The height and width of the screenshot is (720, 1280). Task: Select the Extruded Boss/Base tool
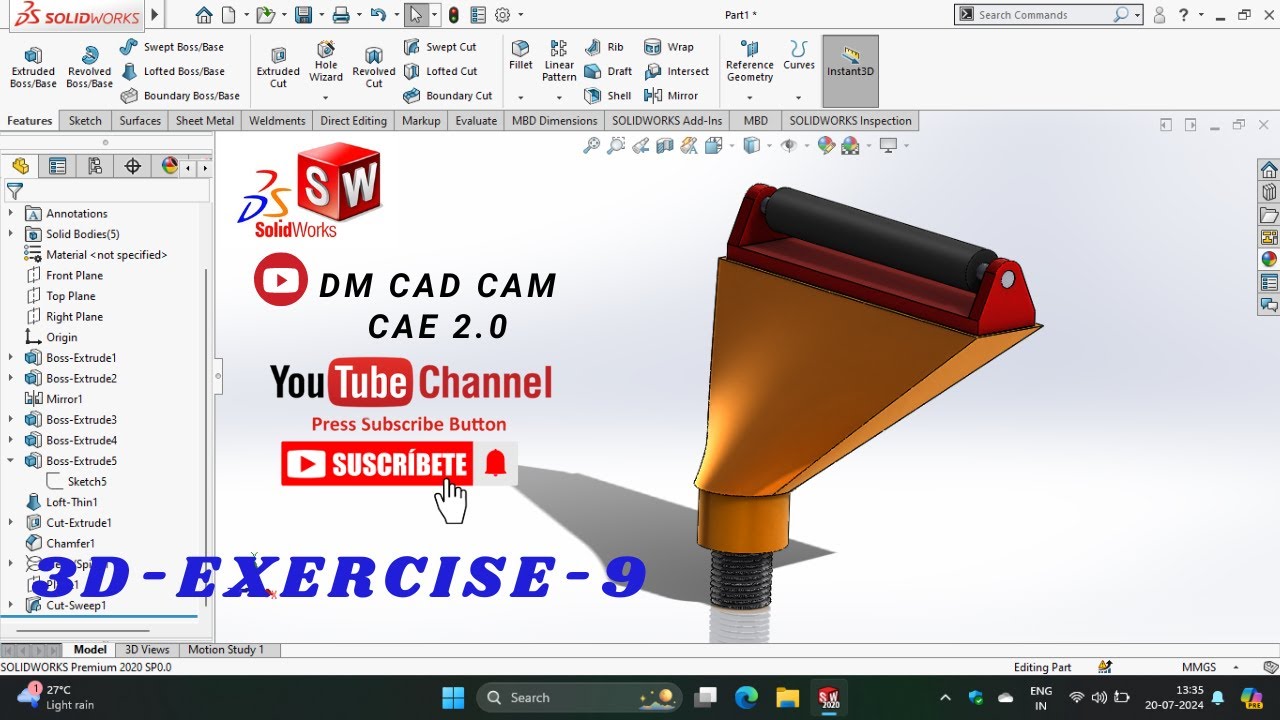pos(33,67)
